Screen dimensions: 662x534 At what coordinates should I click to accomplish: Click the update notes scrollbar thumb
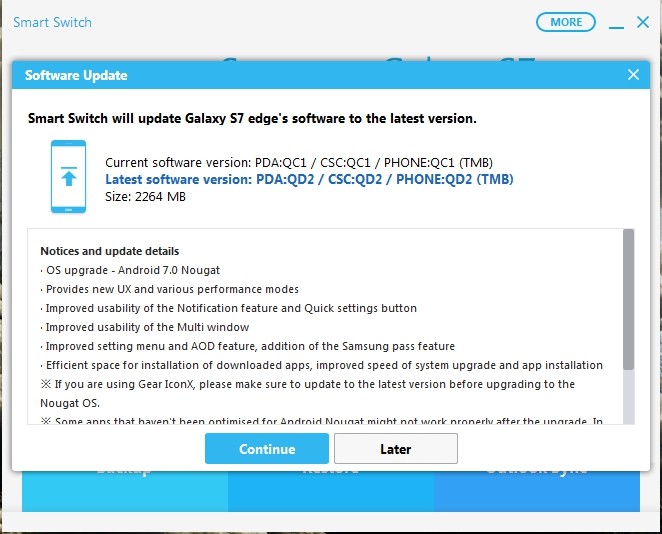pyautogui.click(x=628, y=300)
